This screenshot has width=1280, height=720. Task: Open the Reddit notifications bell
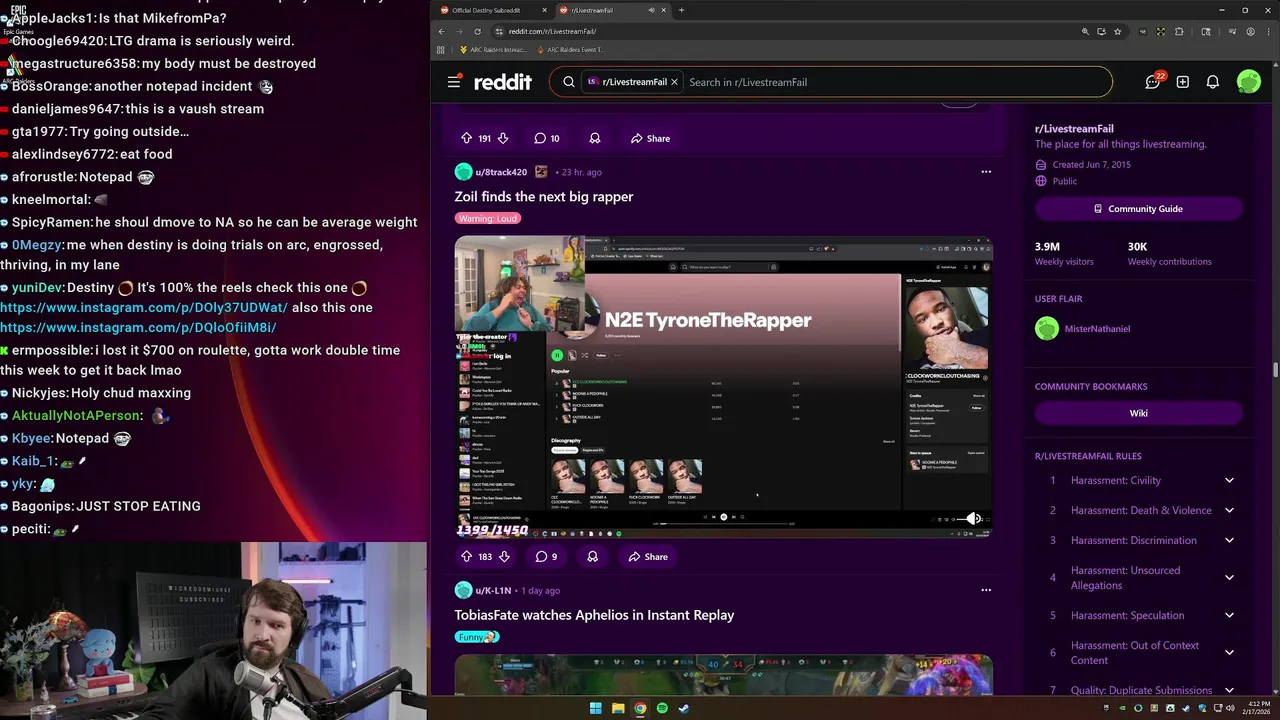(1213, 82)
